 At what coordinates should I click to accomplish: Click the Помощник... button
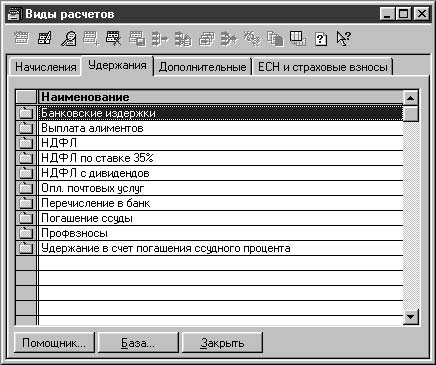pyautogui.click(x=54, y=342)
